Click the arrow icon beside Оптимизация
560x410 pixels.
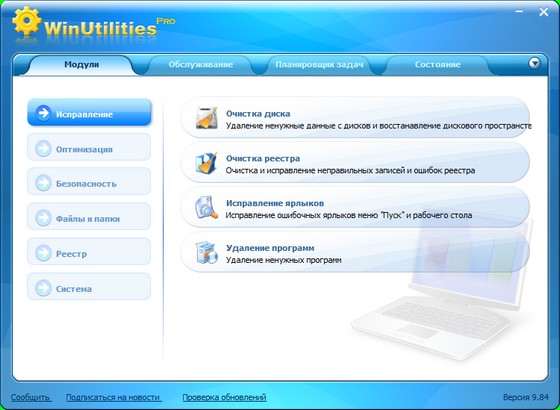(43, 149)
